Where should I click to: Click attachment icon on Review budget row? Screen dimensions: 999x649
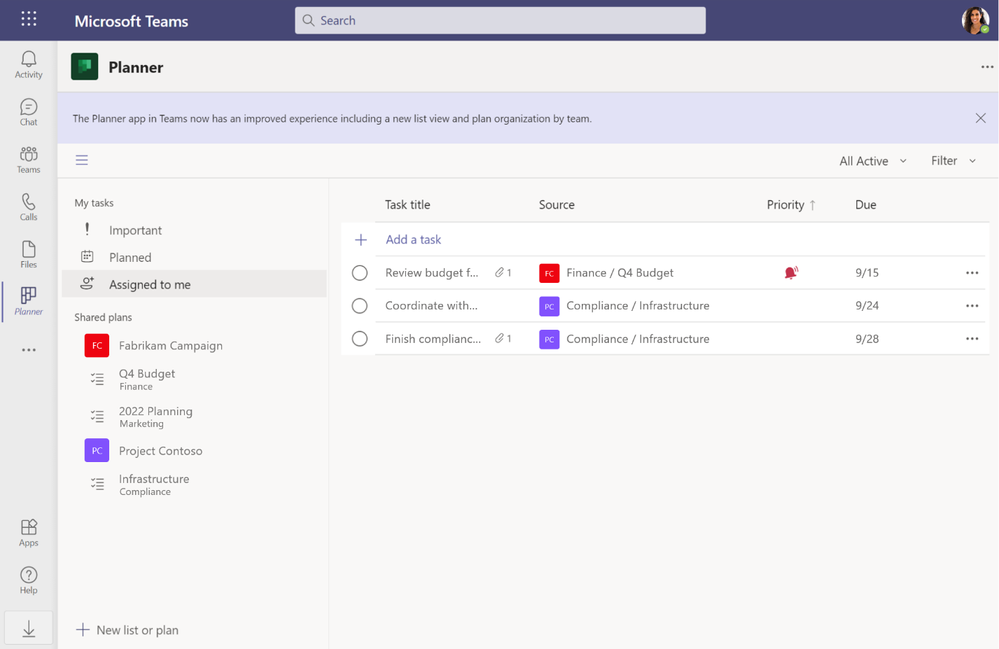(500, 273)
